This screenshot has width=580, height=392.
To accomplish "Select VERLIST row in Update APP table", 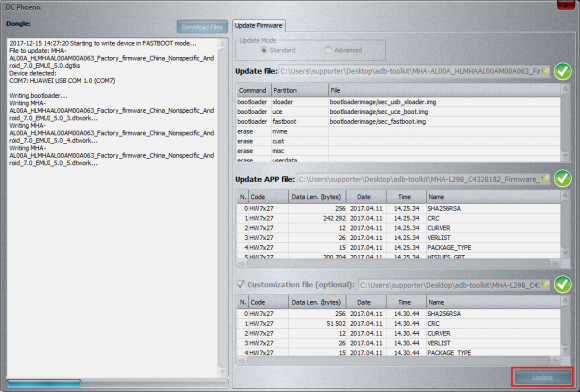I will pyautogui.click(x=398, y=237).
